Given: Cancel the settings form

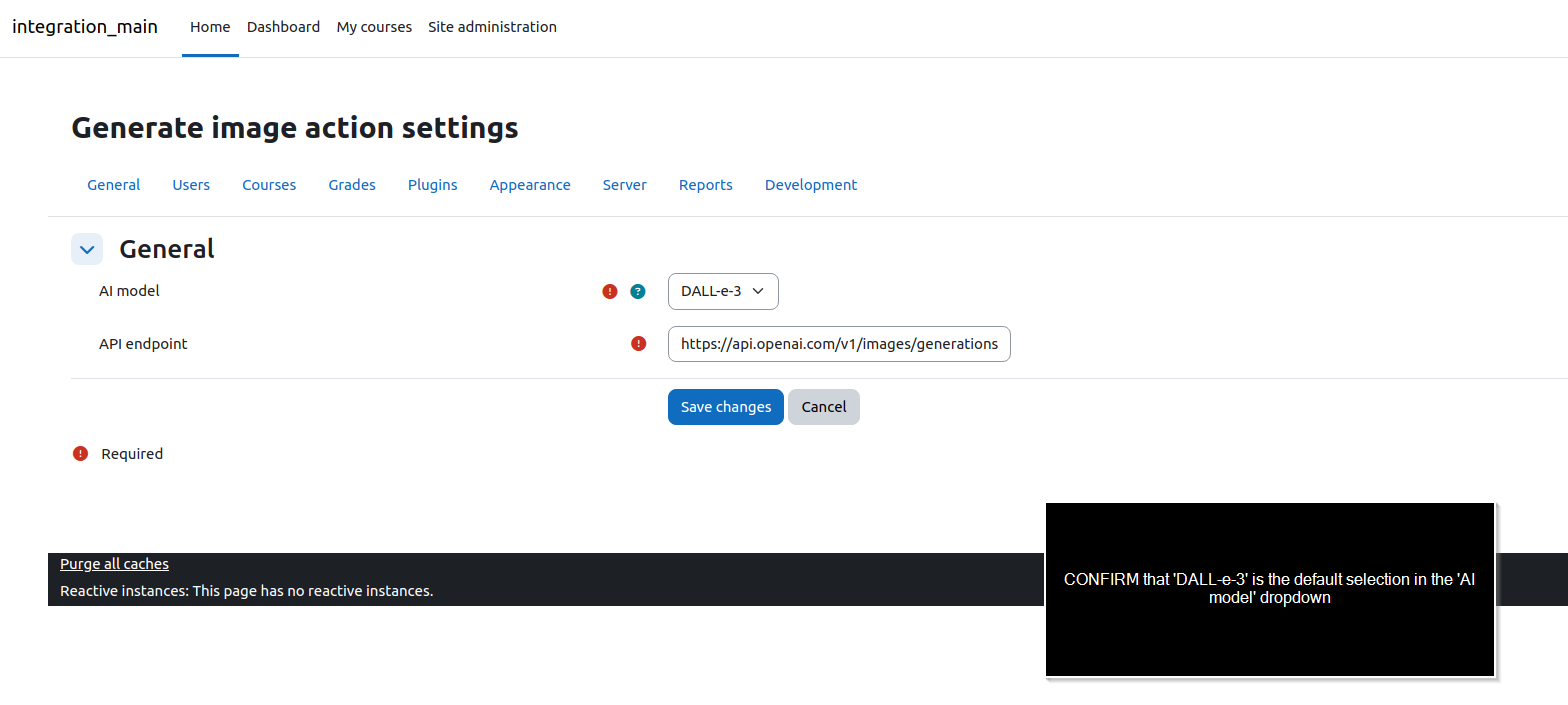Looking at the screenshot, I should pyautogui.click(x=824, y=407).
